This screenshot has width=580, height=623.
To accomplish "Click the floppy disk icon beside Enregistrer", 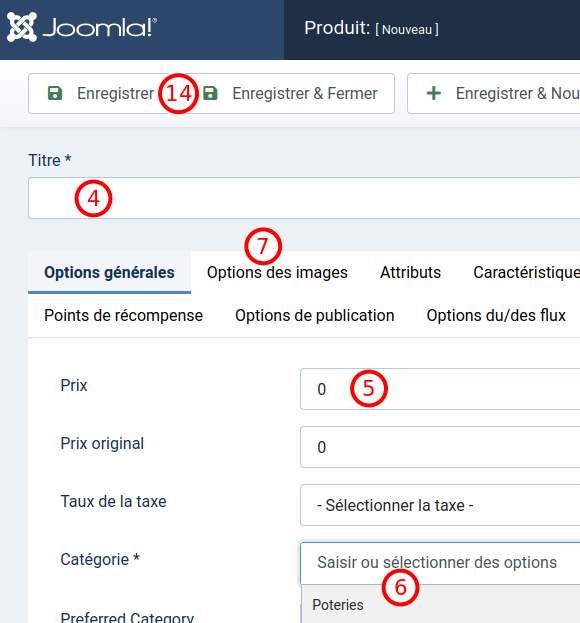I will 55,93.
